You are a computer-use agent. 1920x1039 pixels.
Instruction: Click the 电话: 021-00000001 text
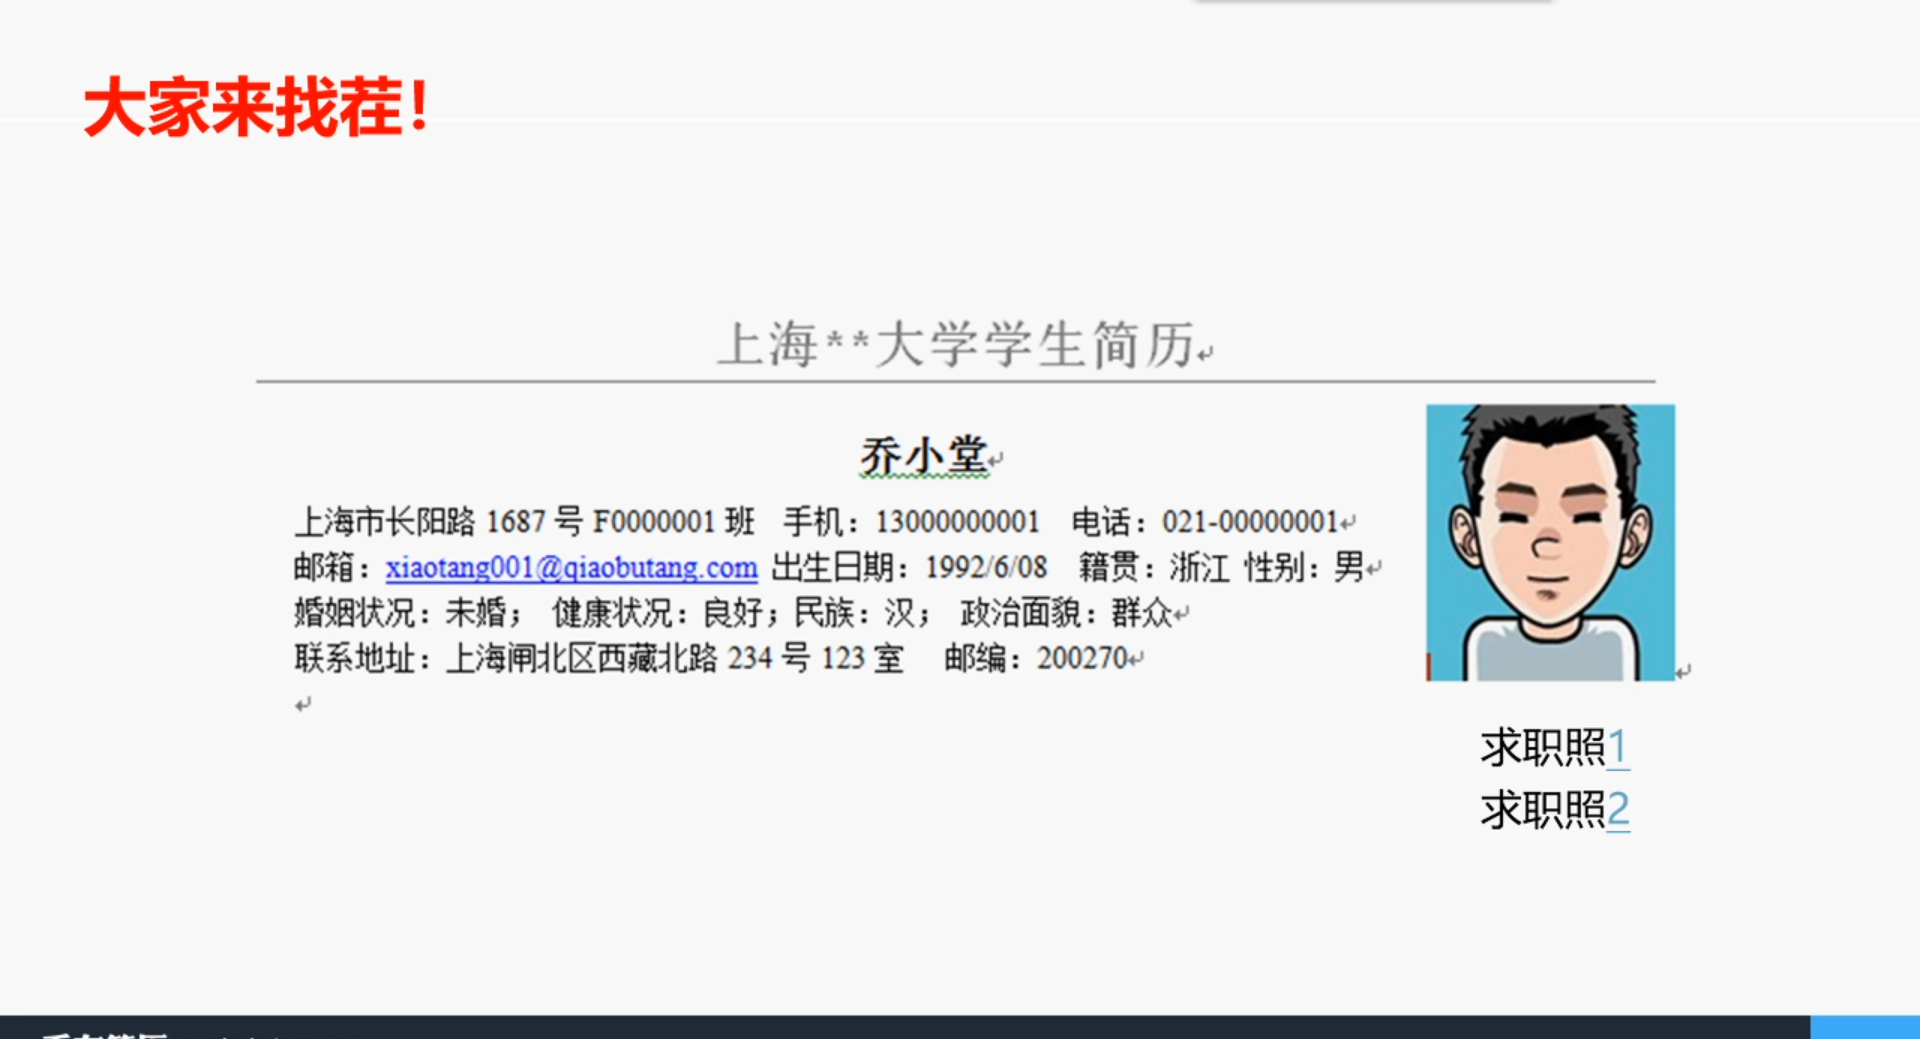coord(1205,522)
